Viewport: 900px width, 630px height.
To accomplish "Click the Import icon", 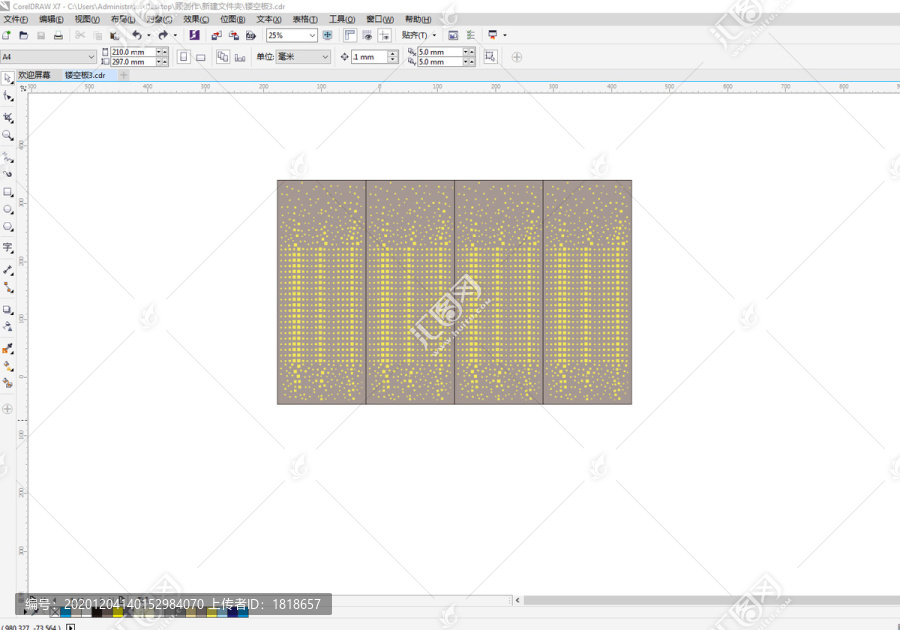I will tap(216, 35).
